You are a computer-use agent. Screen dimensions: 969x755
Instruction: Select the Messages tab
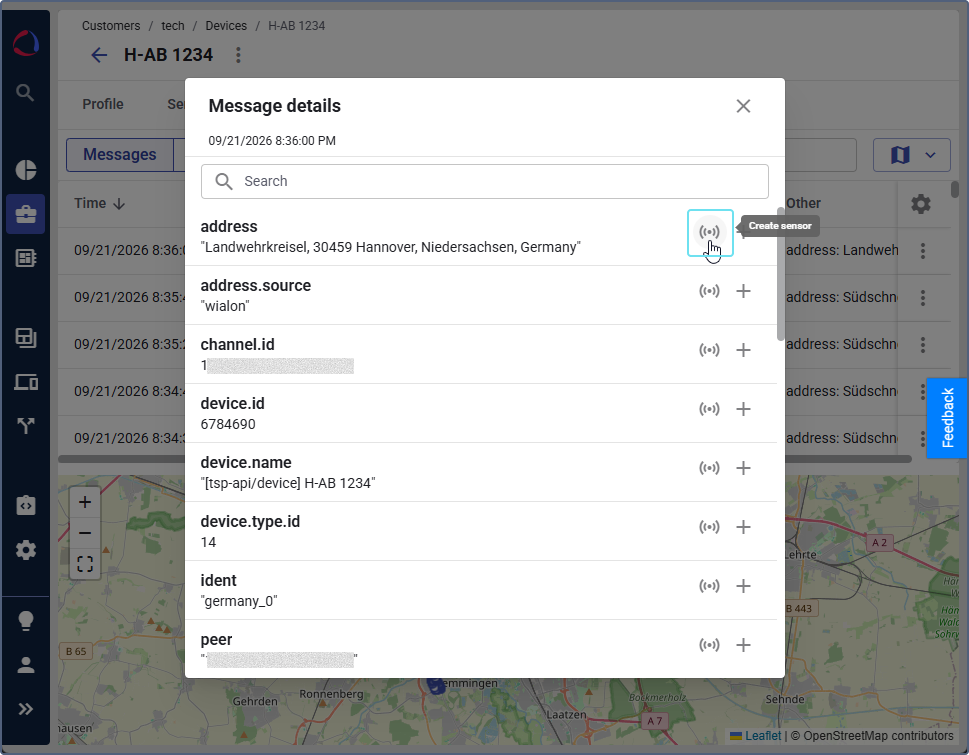coord(120,154)
